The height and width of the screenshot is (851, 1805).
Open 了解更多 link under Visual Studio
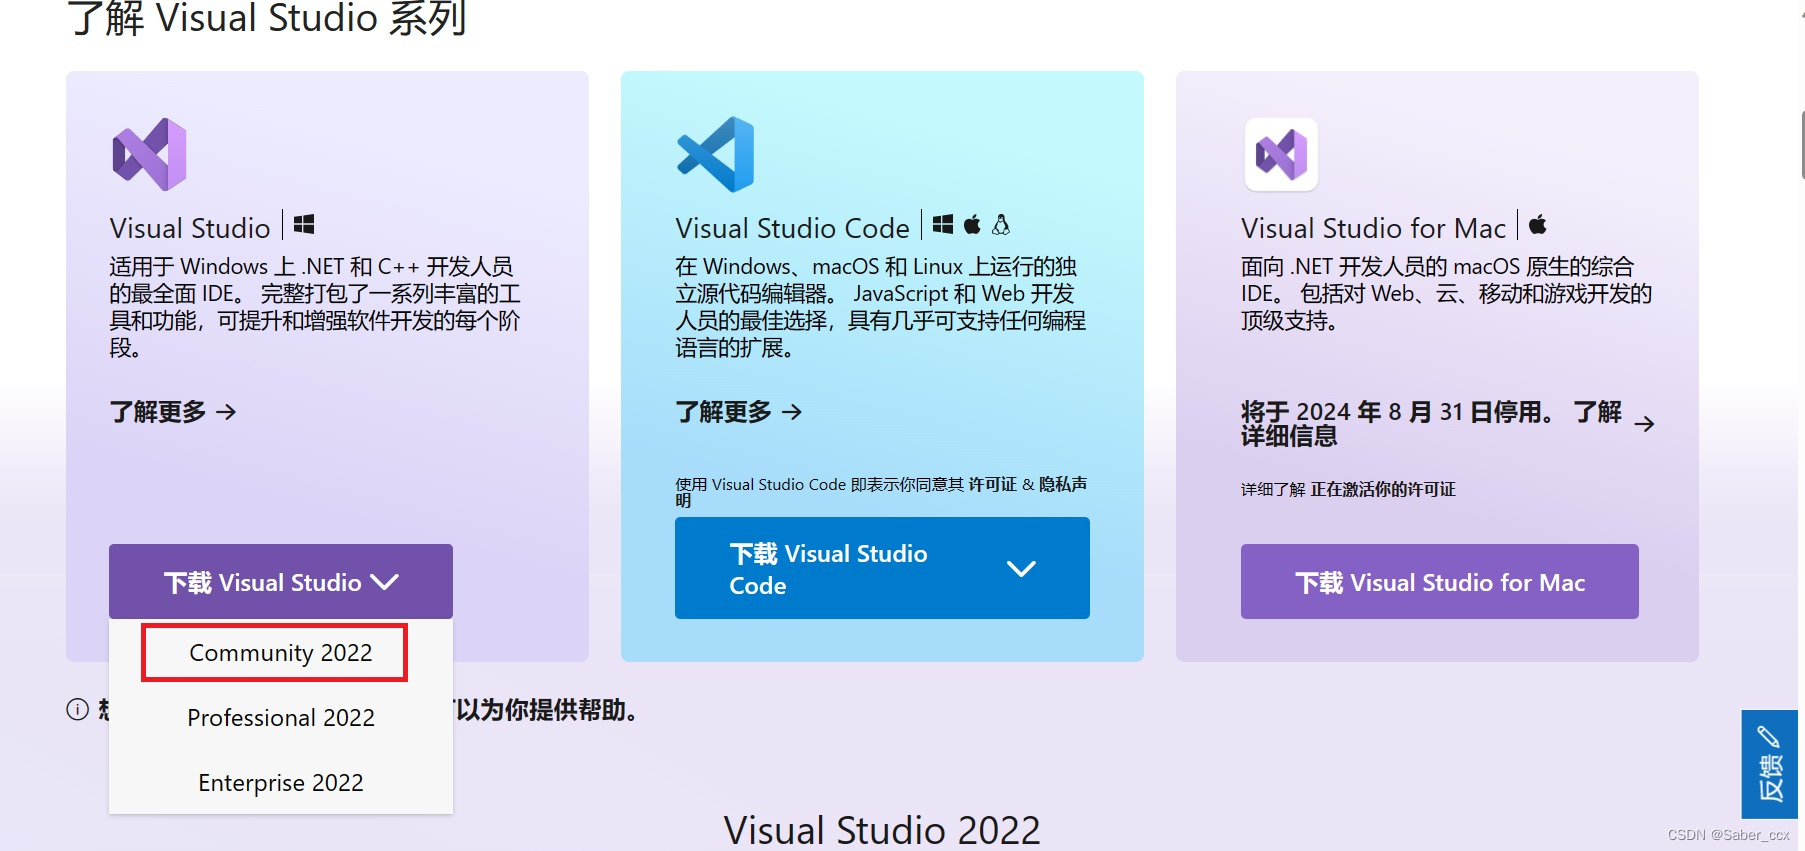(173, 412)
